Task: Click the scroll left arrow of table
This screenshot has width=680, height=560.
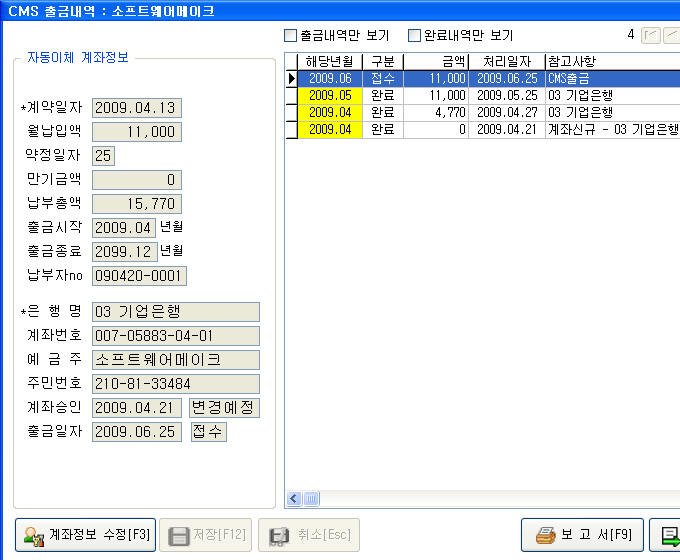Action: (x=294, y=499)
